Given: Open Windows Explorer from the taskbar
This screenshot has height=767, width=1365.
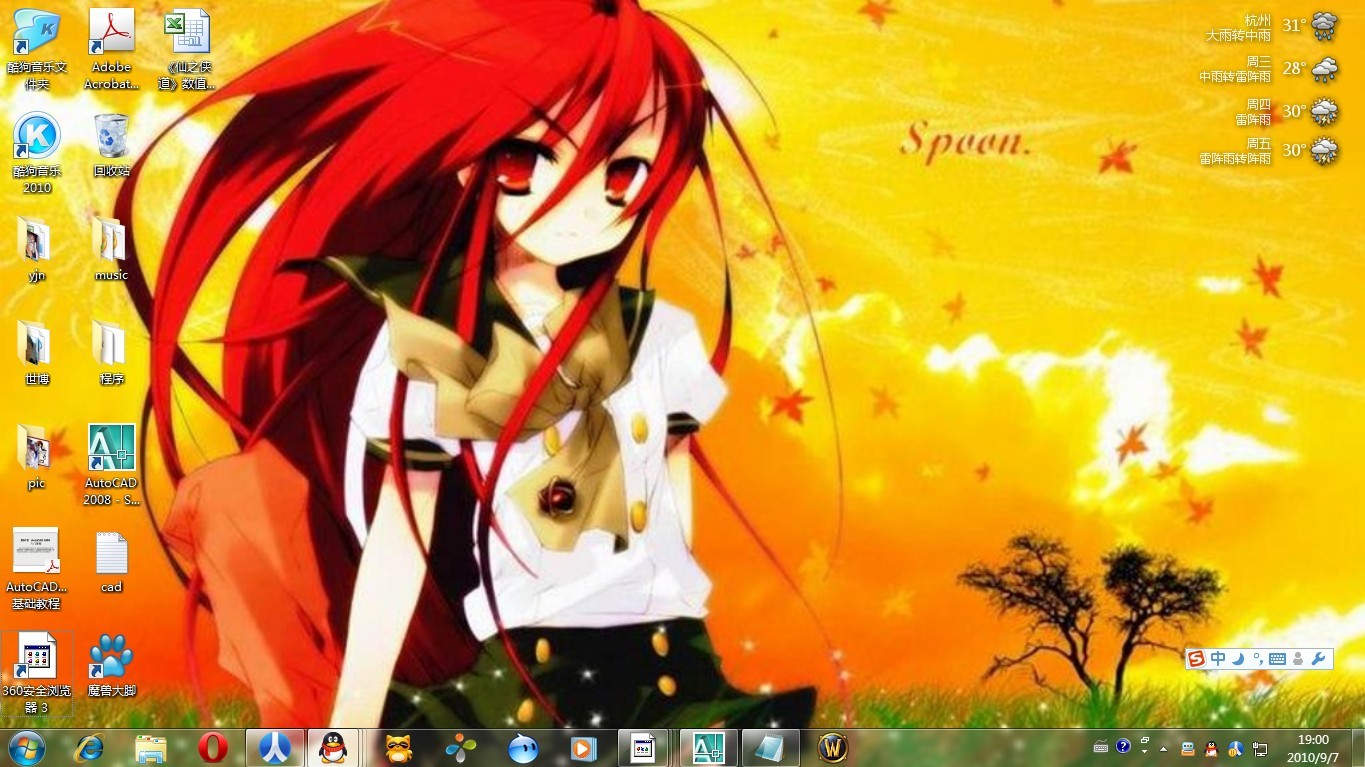Looking at the screenshot, I should [x=151, y=747].
